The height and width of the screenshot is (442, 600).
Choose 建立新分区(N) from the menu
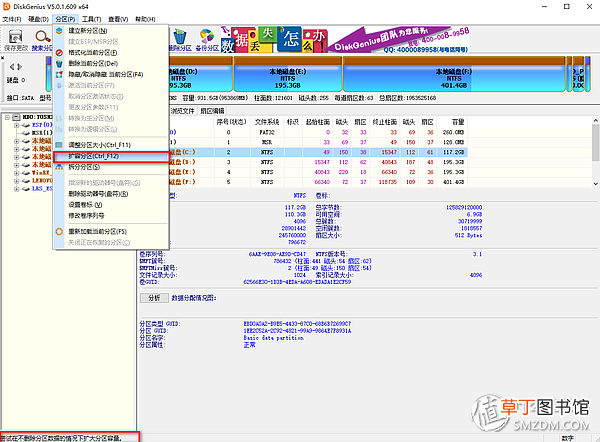coord(111,31)
